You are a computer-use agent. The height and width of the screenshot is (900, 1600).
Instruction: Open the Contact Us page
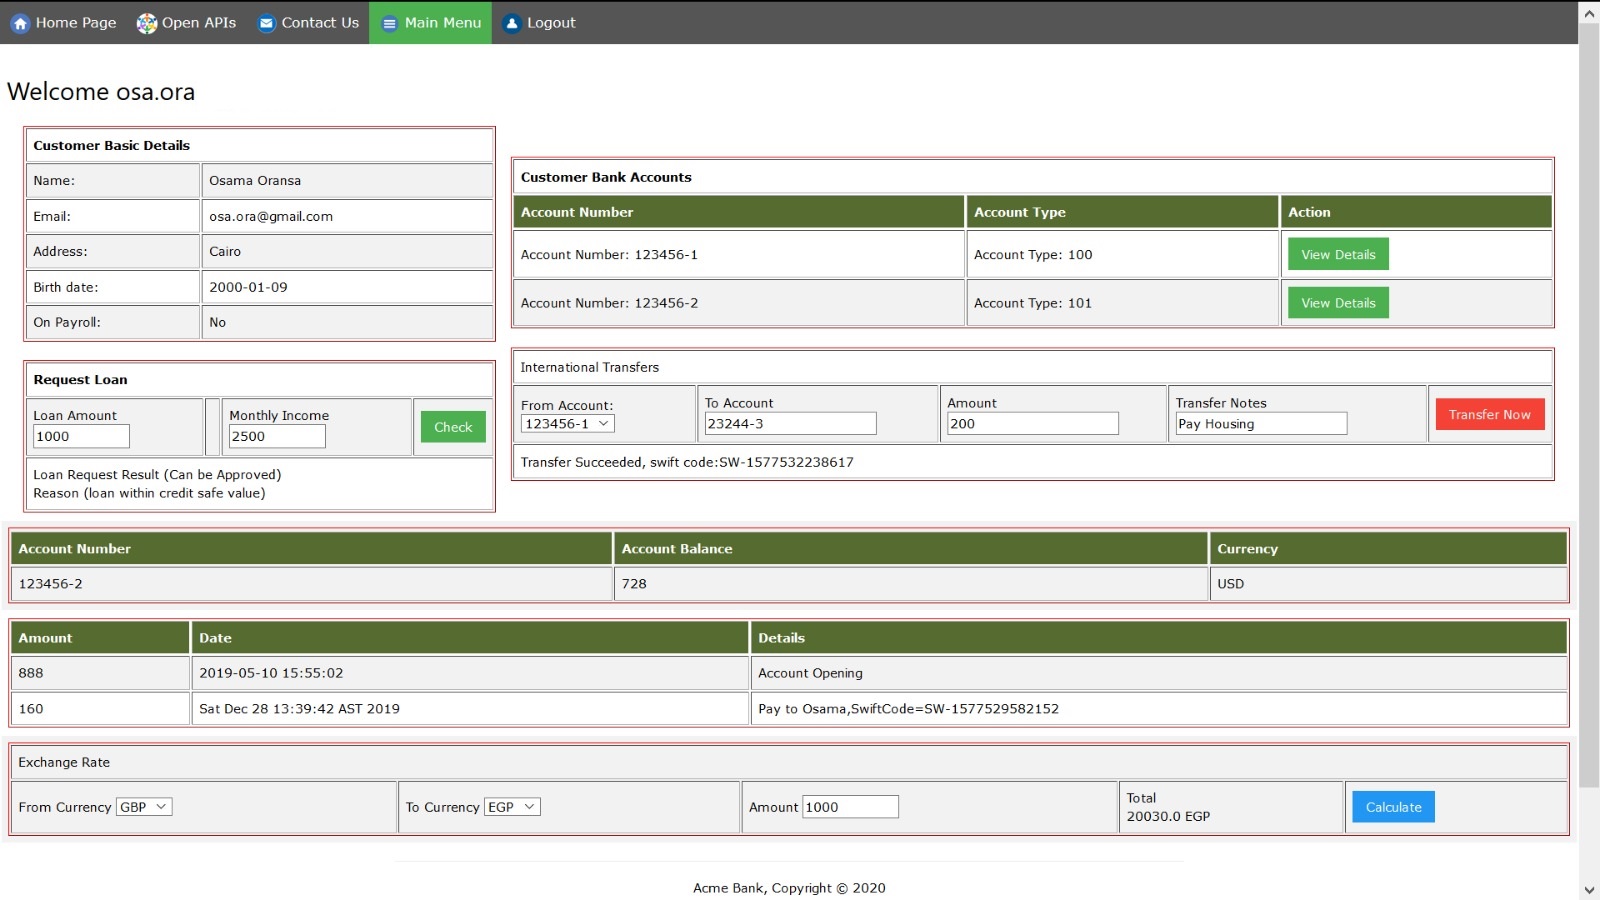coord(319,22)
